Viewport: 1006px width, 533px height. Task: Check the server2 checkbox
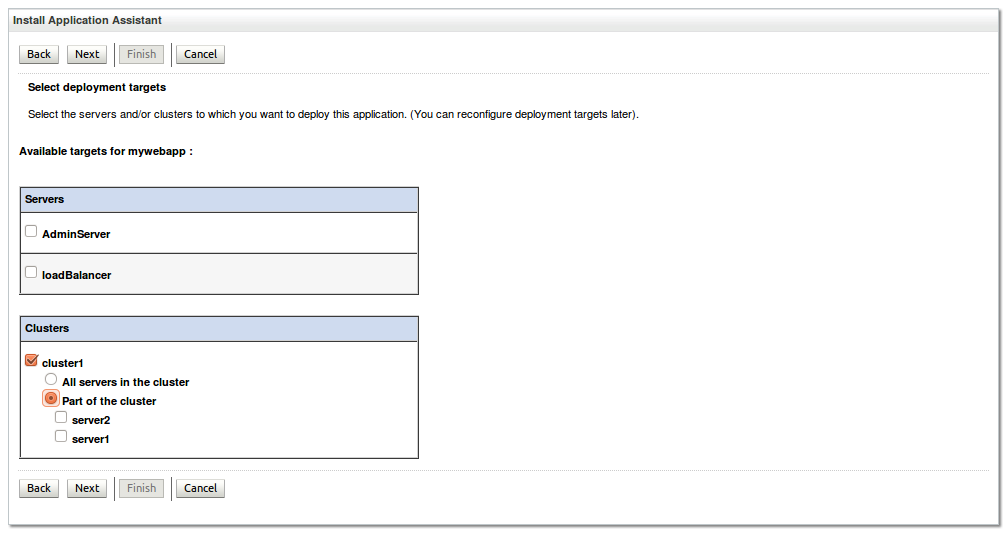pyautogui.click(x=61, y=418)
